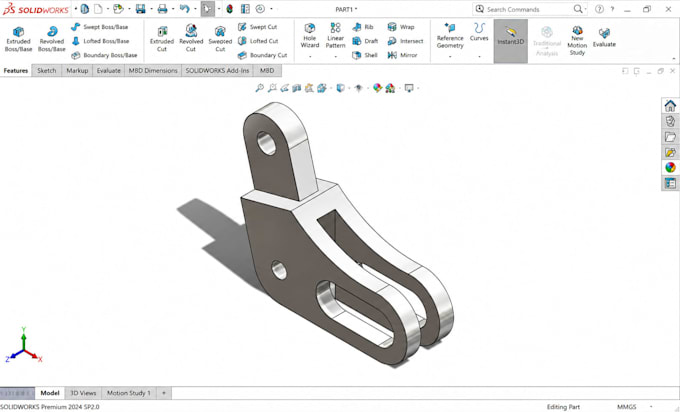Add a new study tab with plus
The height and width of the screenshot is (412, 680).
point(163,393)
